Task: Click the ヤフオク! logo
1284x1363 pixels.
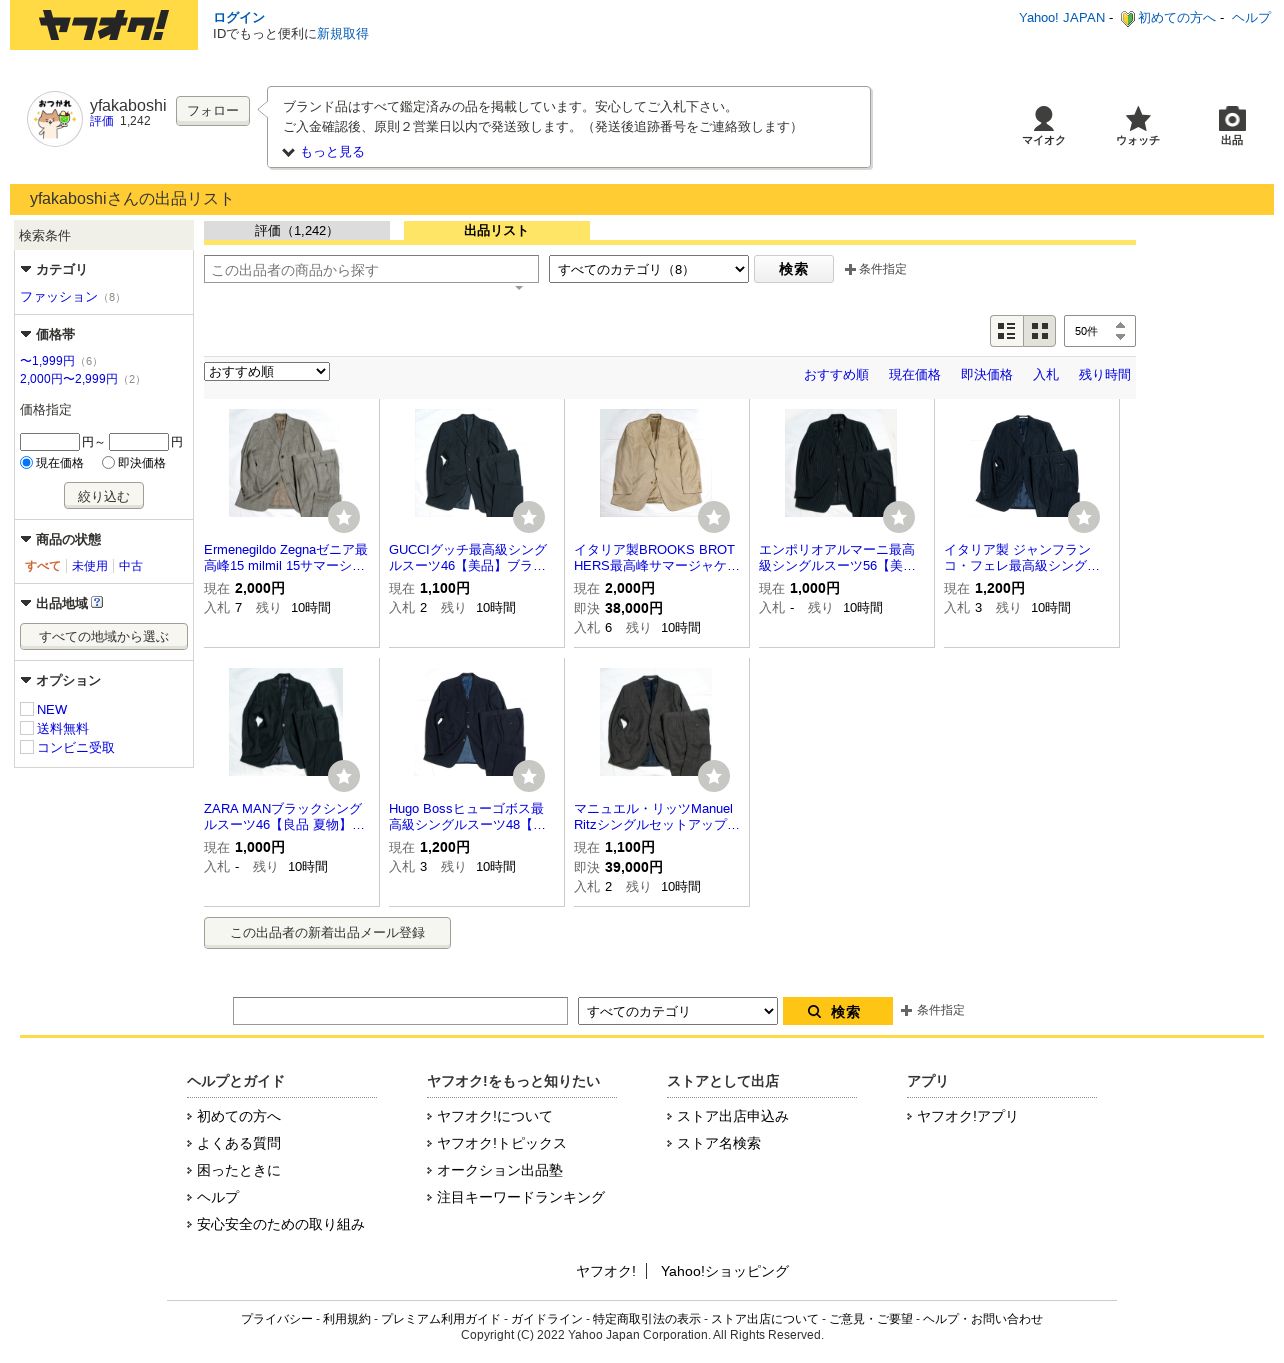Action: [x=104, y=25]
